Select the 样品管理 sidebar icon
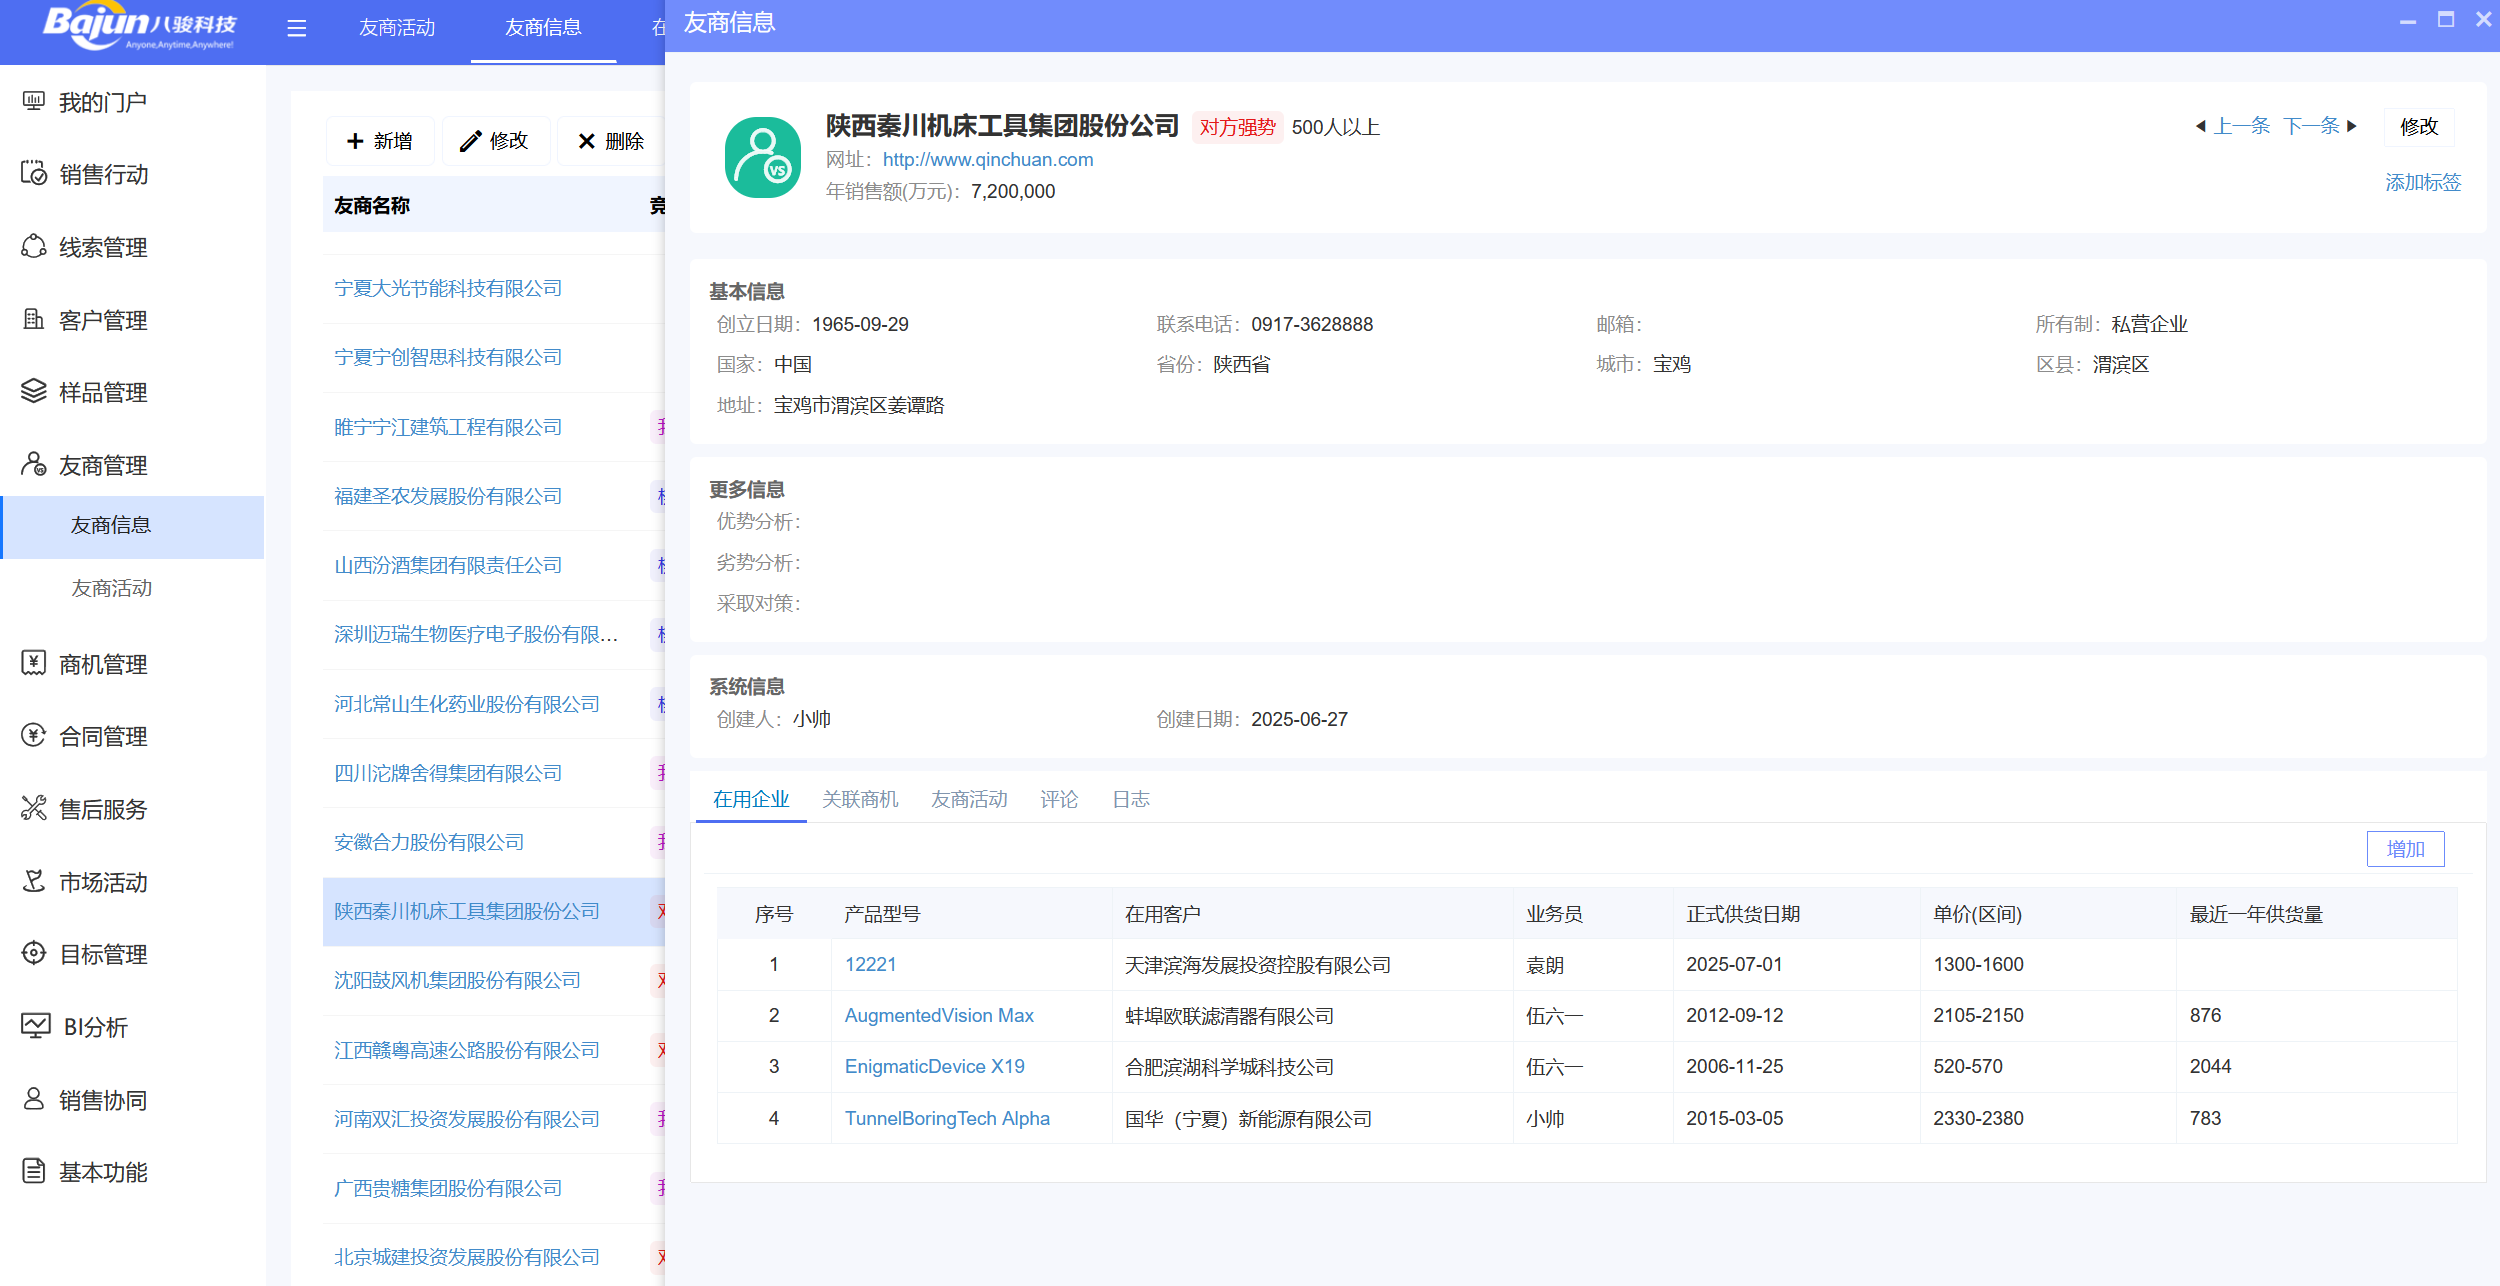 pos(33,392)
